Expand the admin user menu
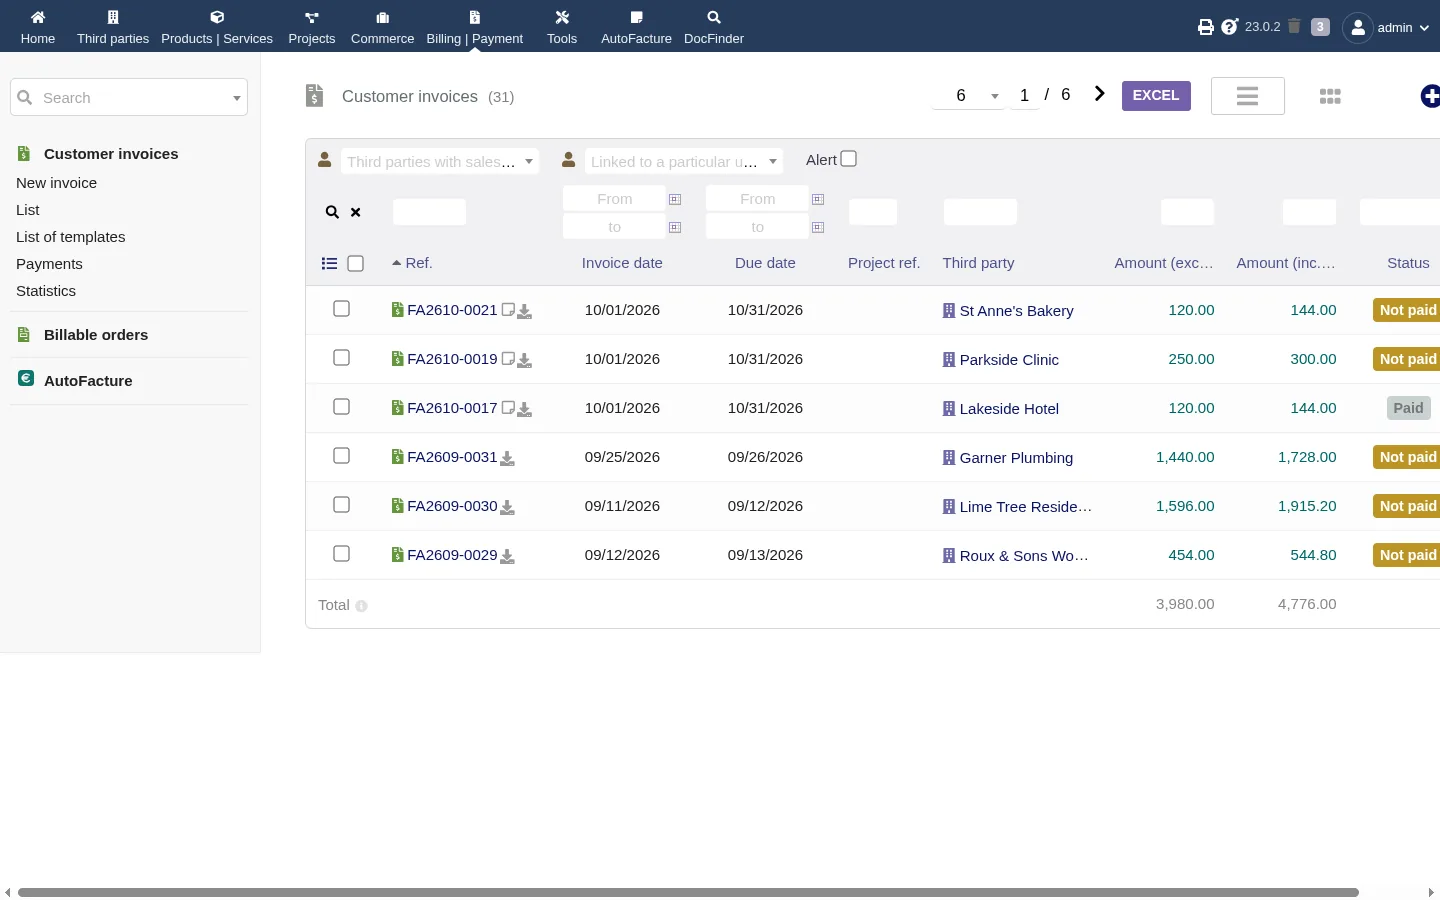 point(1403,27)
